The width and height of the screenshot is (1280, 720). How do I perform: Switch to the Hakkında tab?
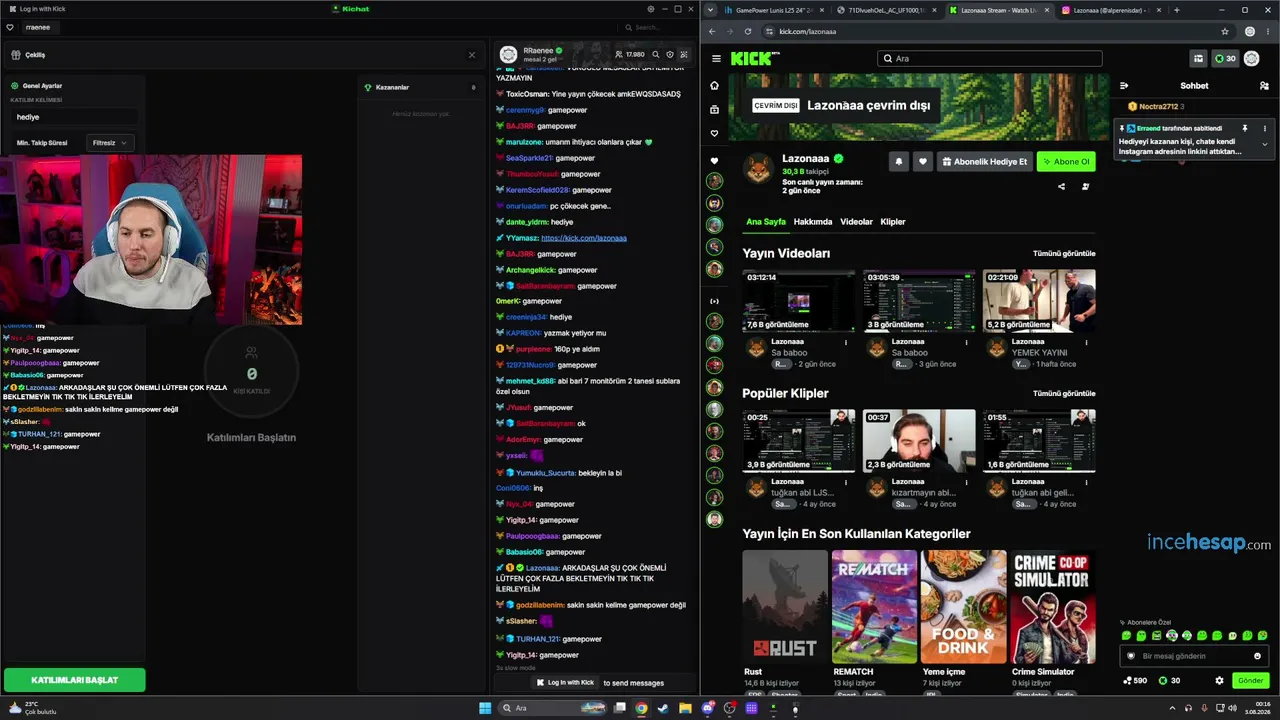point(813,222)
